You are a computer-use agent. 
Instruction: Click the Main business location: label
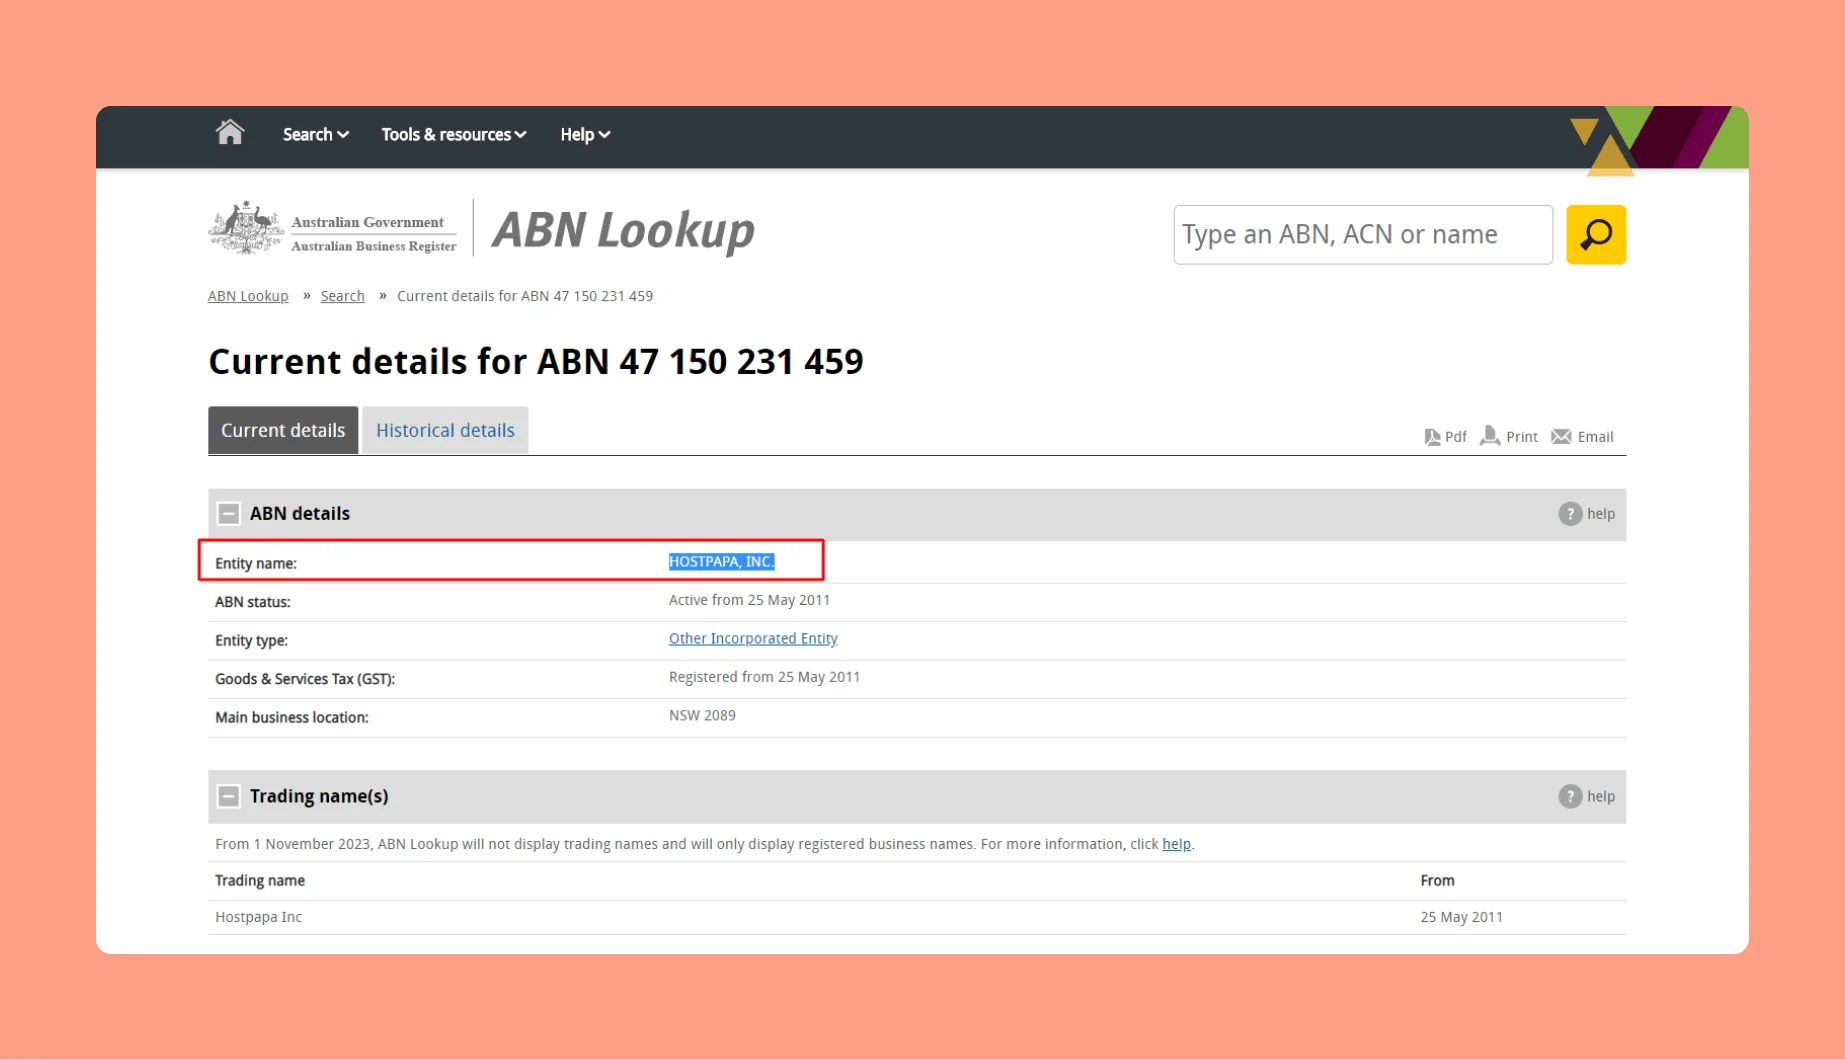[x=292, y=718]
